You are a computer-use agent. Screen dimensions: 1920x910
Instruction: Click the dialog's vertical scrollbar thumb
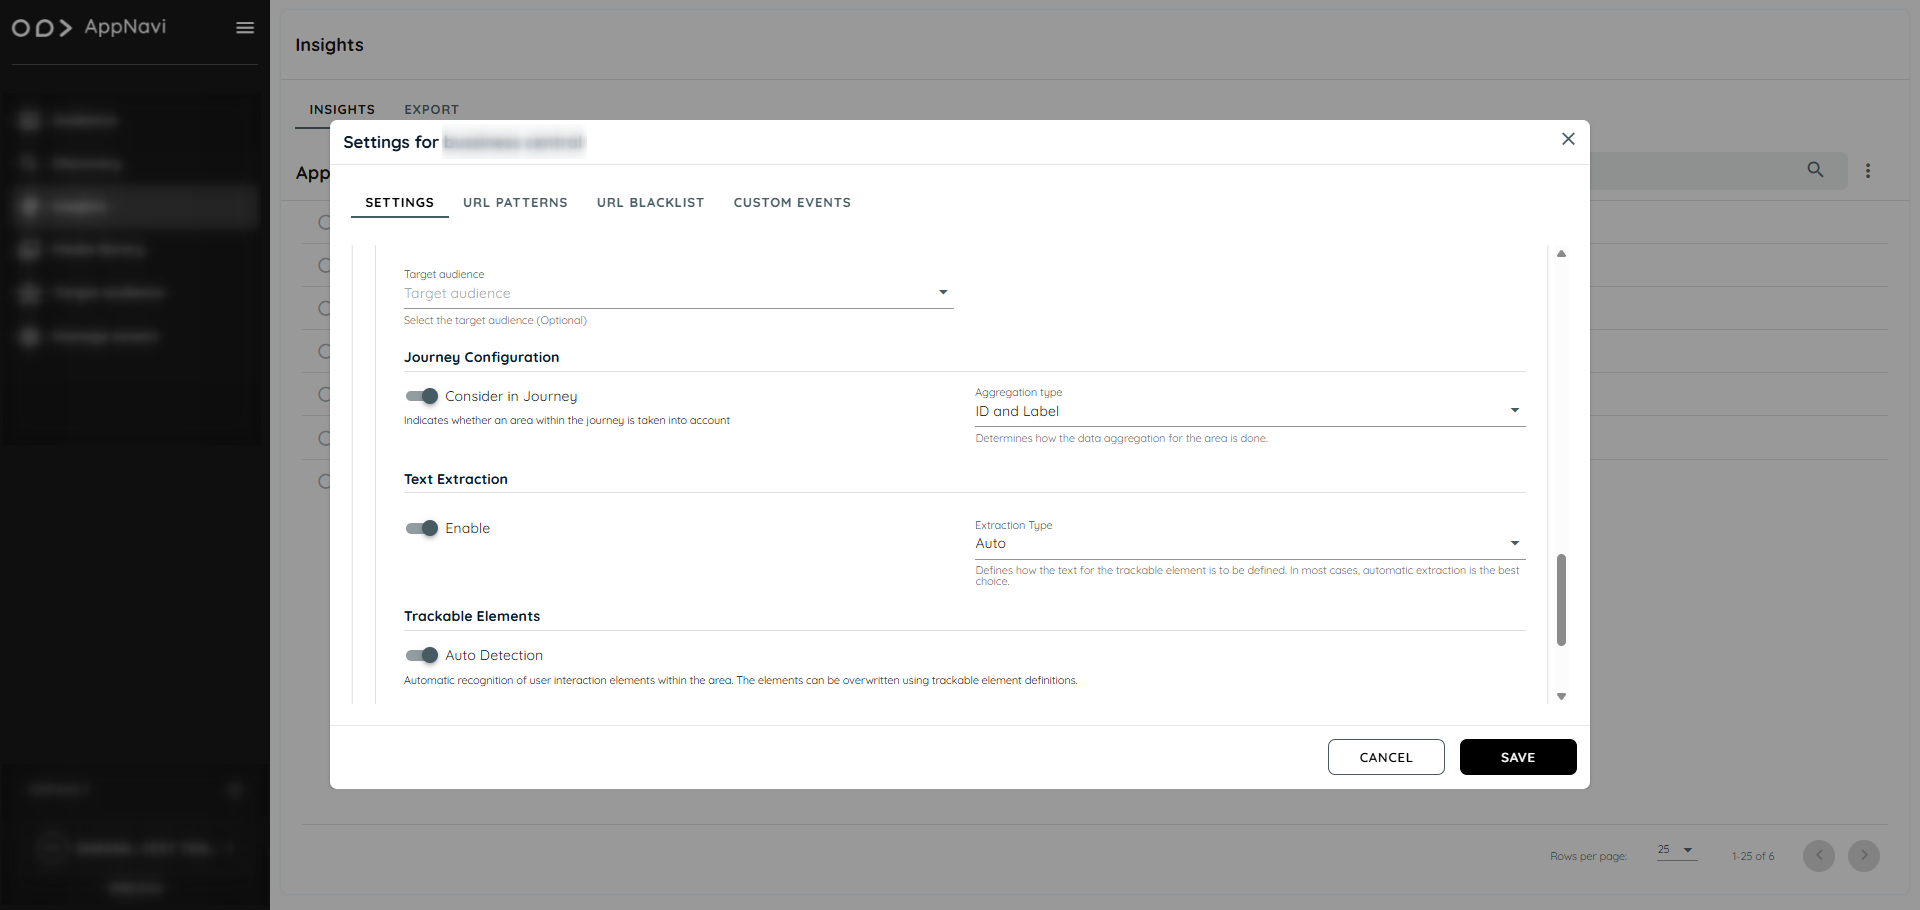point(1561,600)
